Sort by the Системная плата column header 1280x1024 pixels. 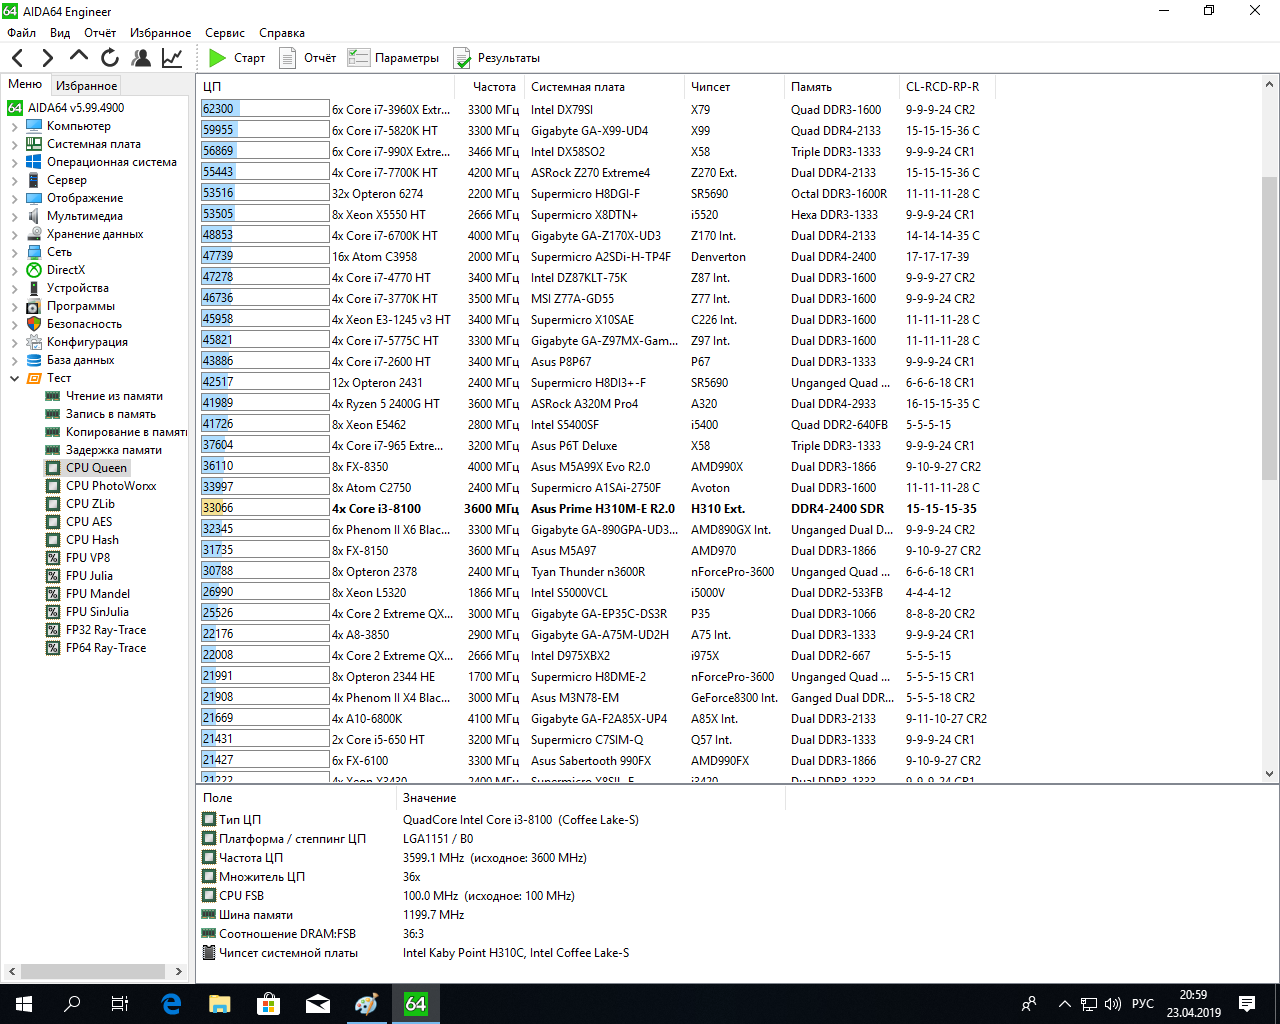point(604,87)
